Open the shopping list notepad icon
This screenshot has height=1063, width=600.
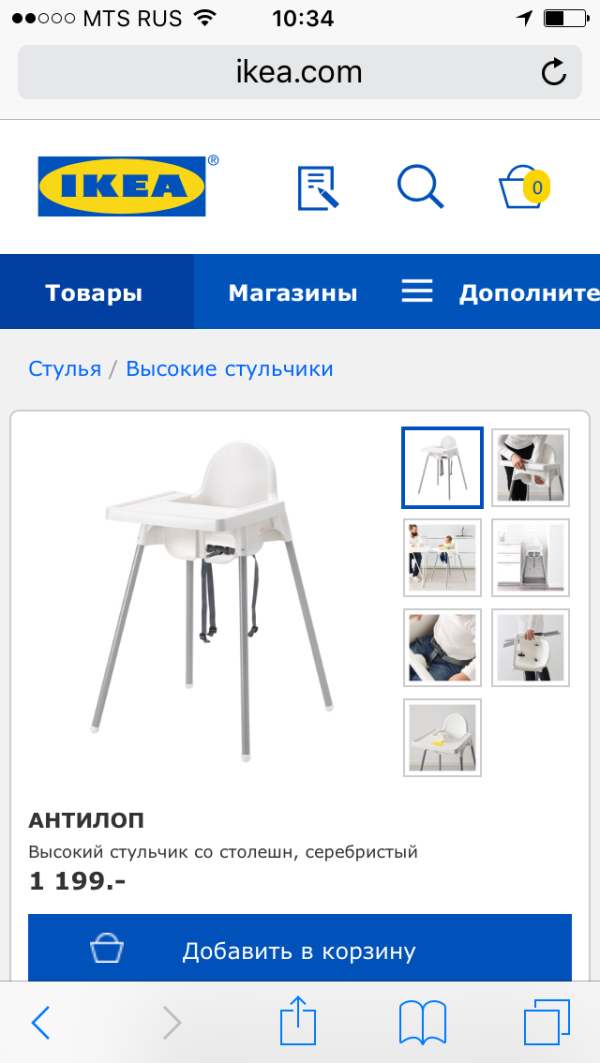coord(318,188)
